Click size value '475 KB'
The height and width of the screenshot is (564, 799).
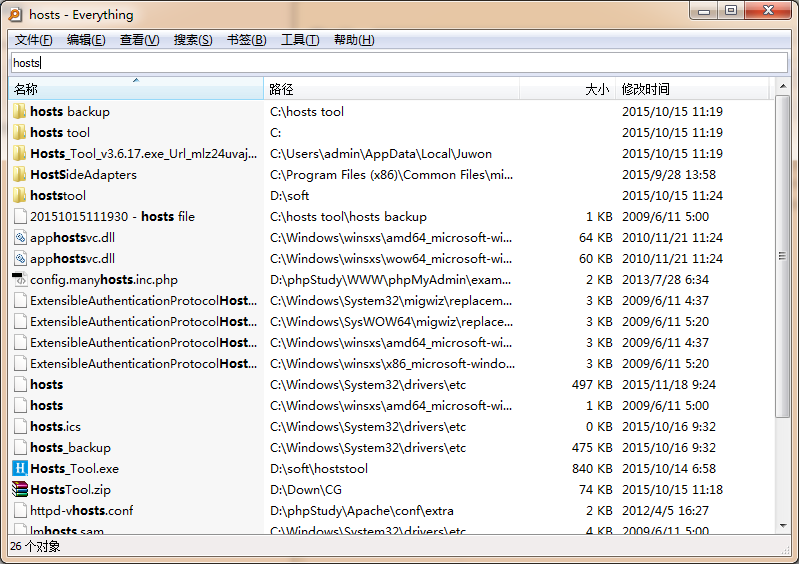pyautogui.click(x=592, y=447)
